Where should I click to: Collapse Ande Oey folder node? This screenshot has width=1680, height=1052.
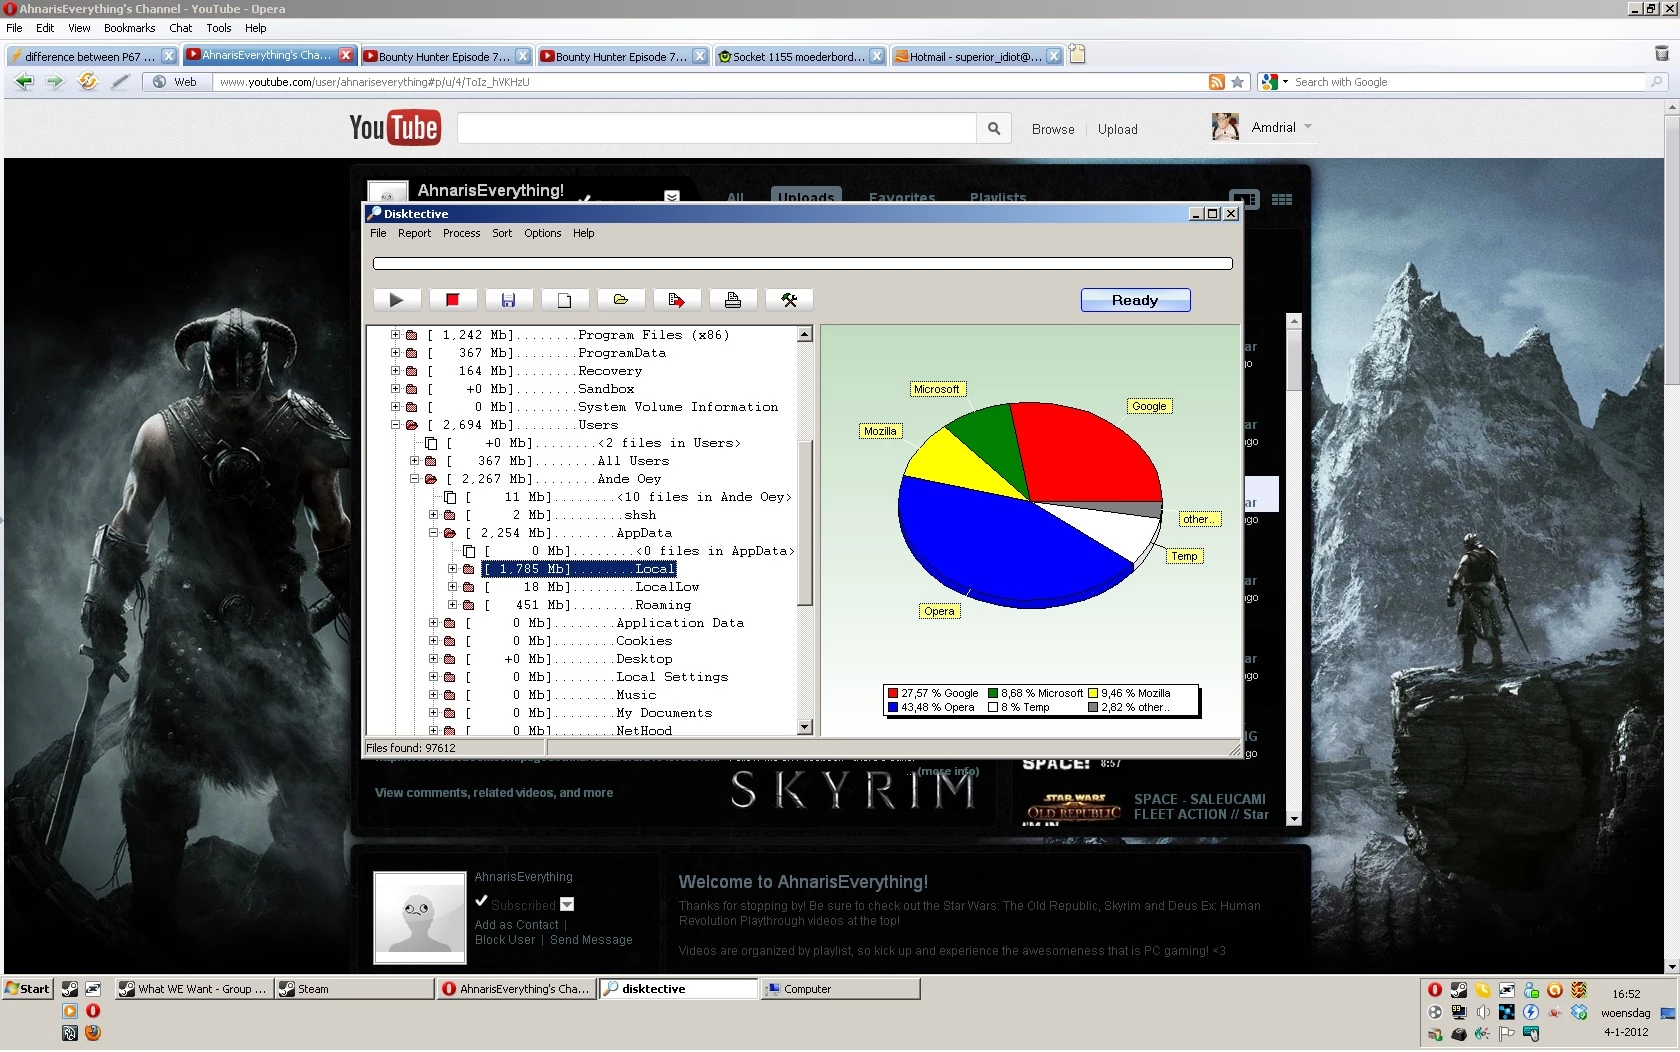414,479
